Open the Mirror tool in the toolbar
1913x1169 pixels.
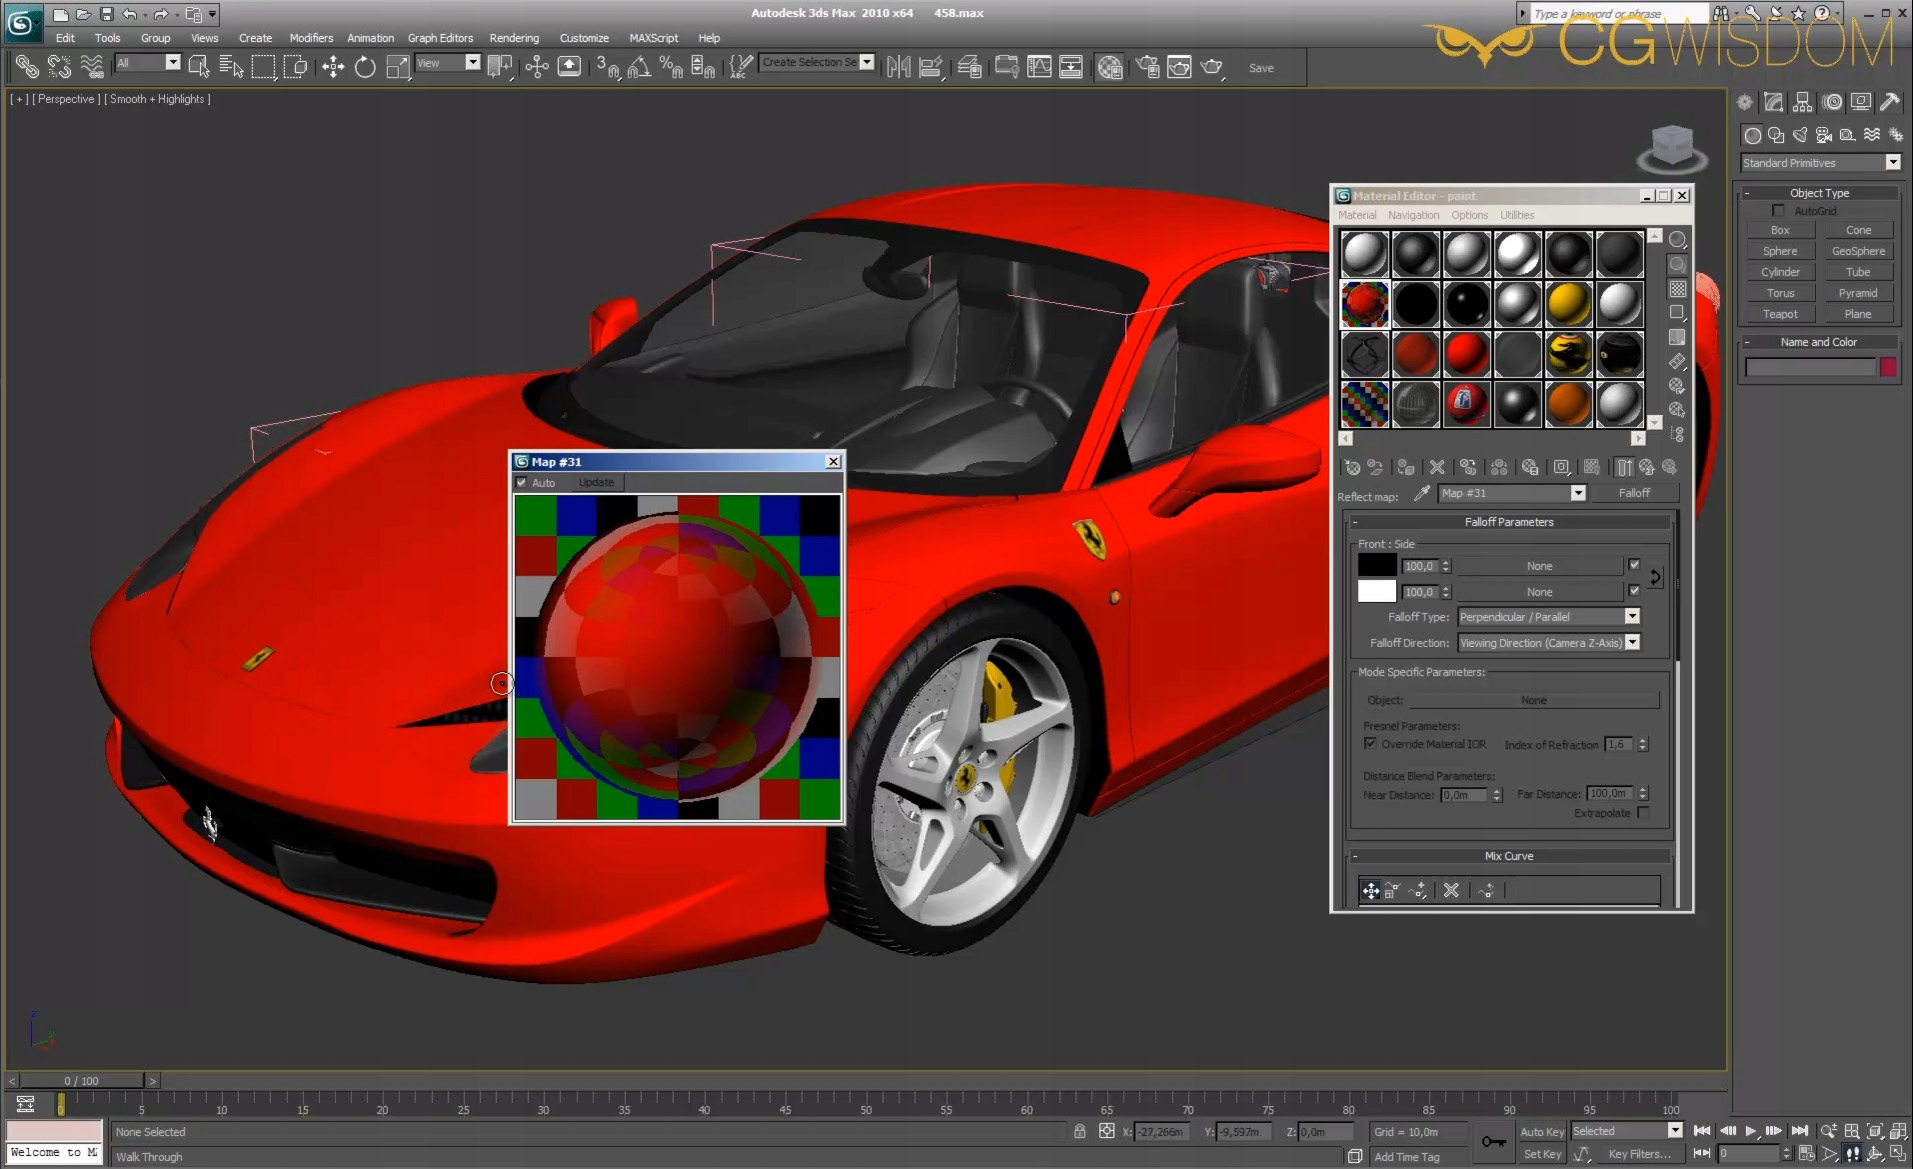tap(898, 67)
